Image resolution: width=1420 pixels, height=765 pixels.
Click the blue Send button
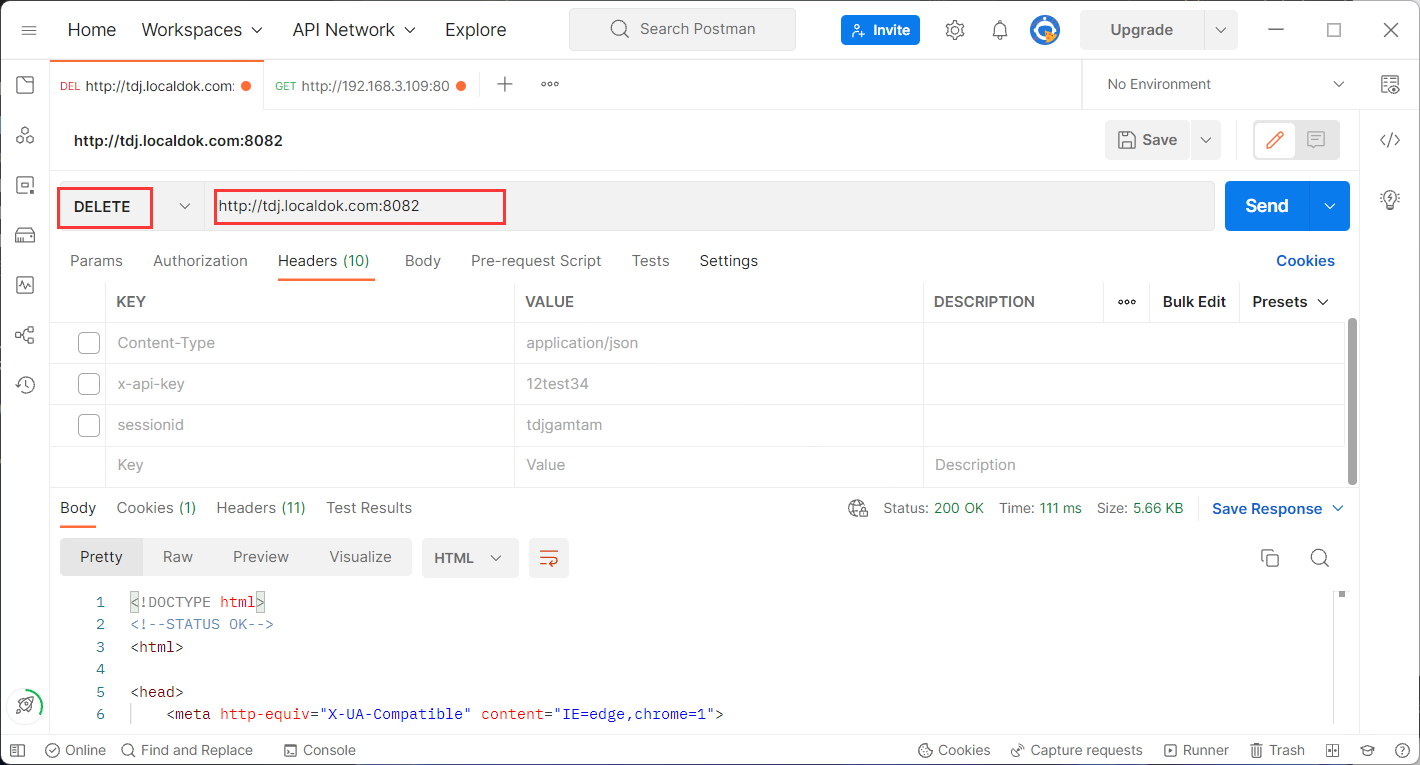1267,206
